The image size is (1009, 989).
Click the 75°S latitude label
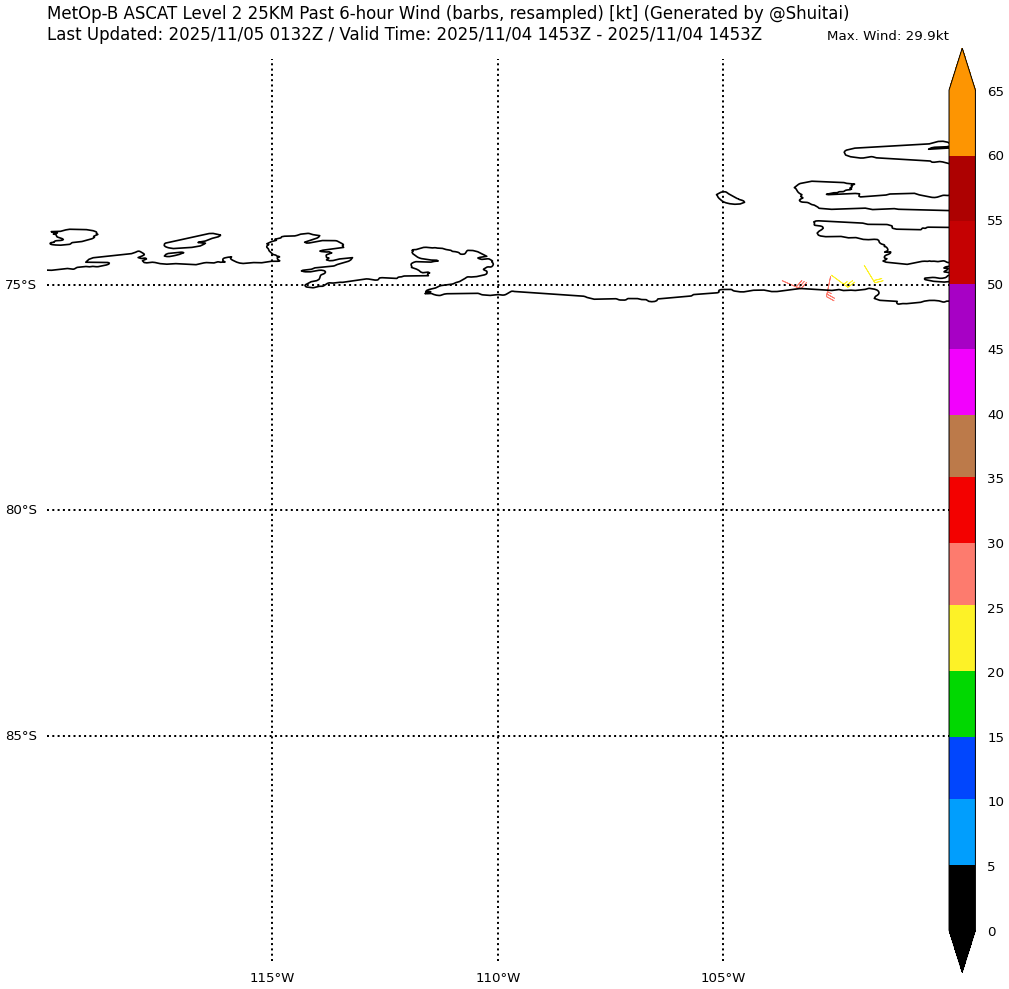click(x=21, y=285)
